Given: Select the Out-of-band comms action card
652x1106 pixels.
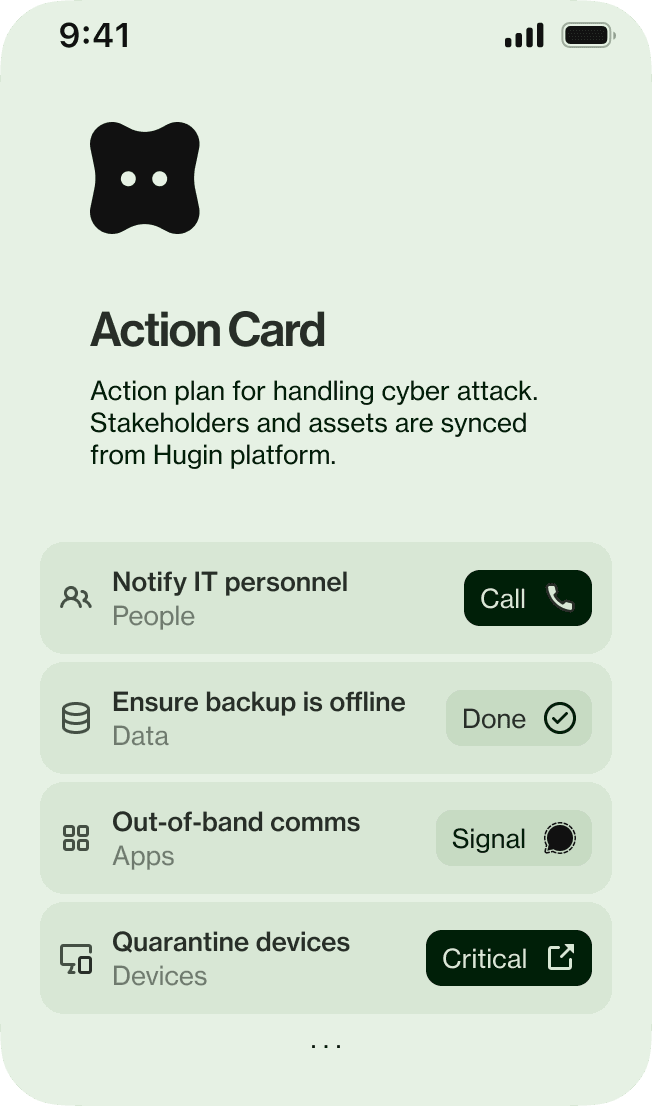Looking at the screenshot, I should (250, 838).
